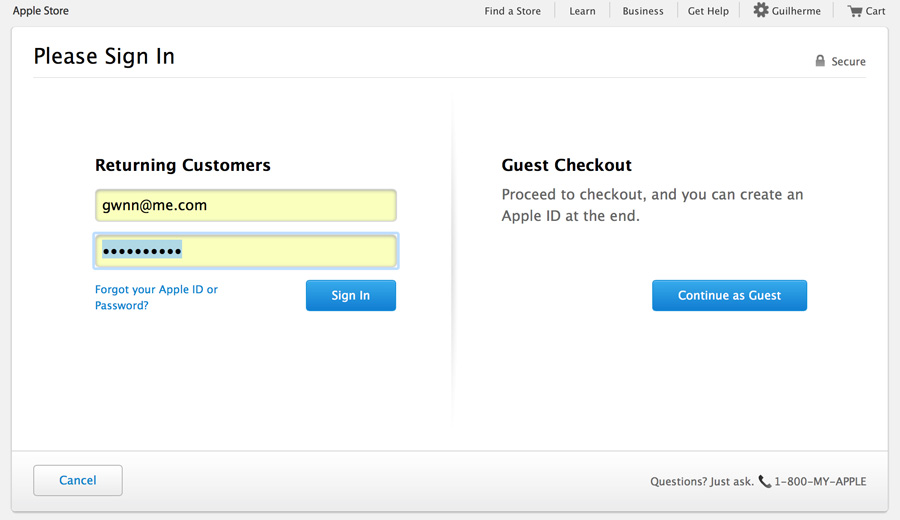Image resolution: width=900 pixels, height=520 pixels.
Task: Select Business in the top navigation
Action: click(643, 11)
